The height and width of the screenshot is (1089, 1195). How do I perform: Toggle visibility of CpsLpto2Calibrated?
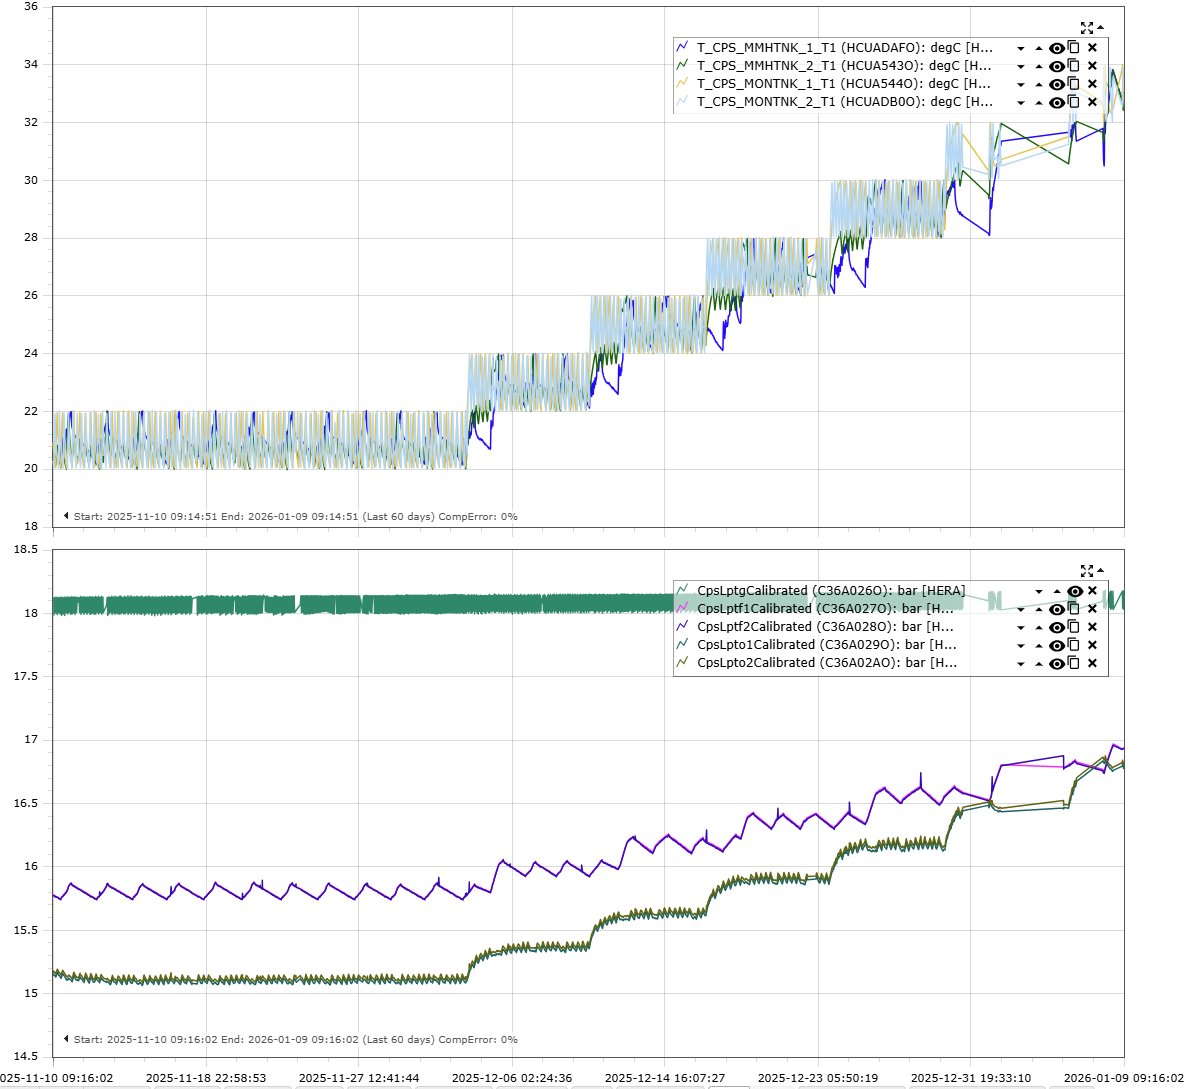click(1056, 665)
